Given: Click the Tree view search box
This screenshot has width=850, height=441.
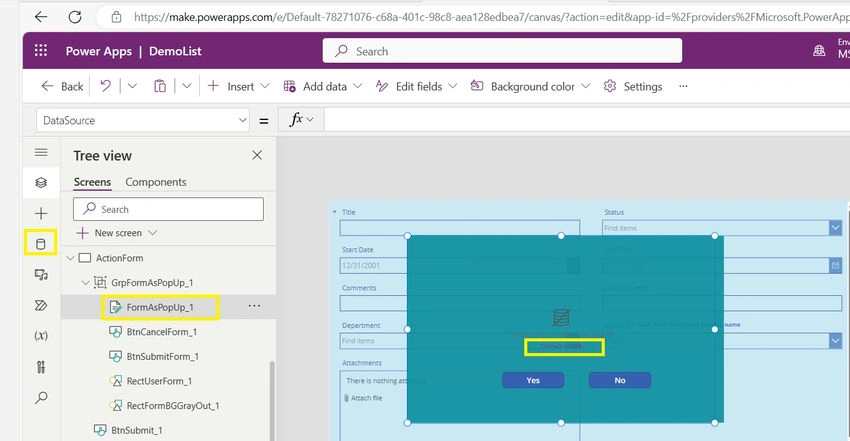Looking at the screenshot, I should 169,209.
